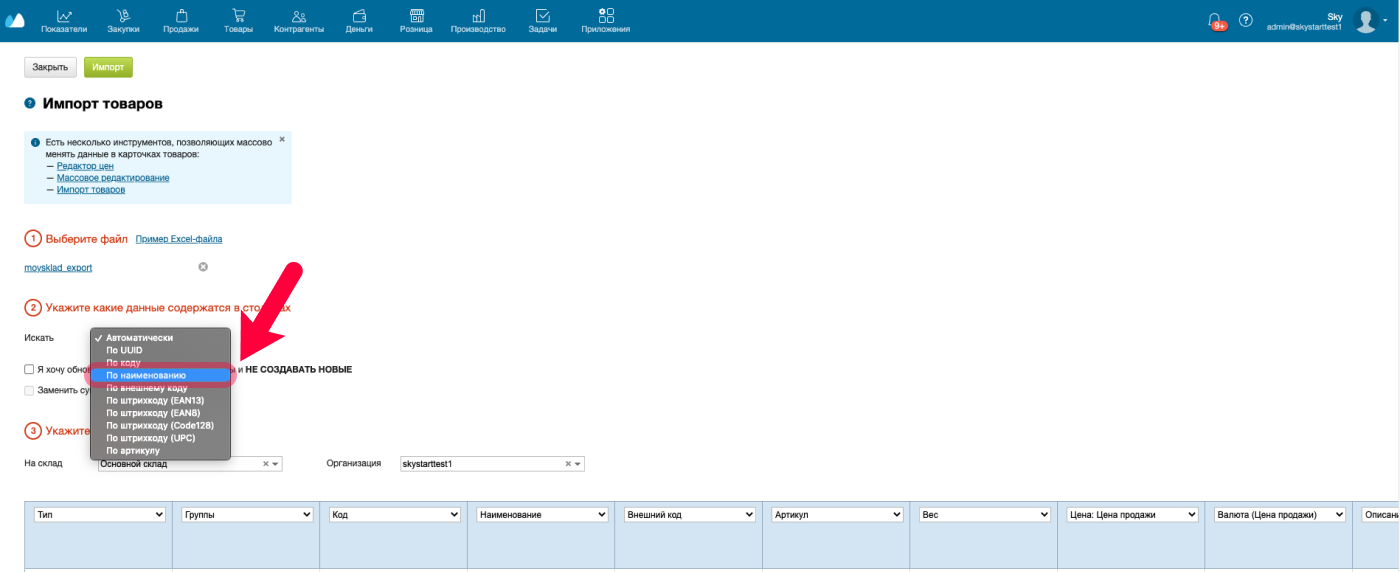Viewport: 1400px width, 572px height.
Task: Open the Закупки section icon
Action: click(x=123, y=16)
